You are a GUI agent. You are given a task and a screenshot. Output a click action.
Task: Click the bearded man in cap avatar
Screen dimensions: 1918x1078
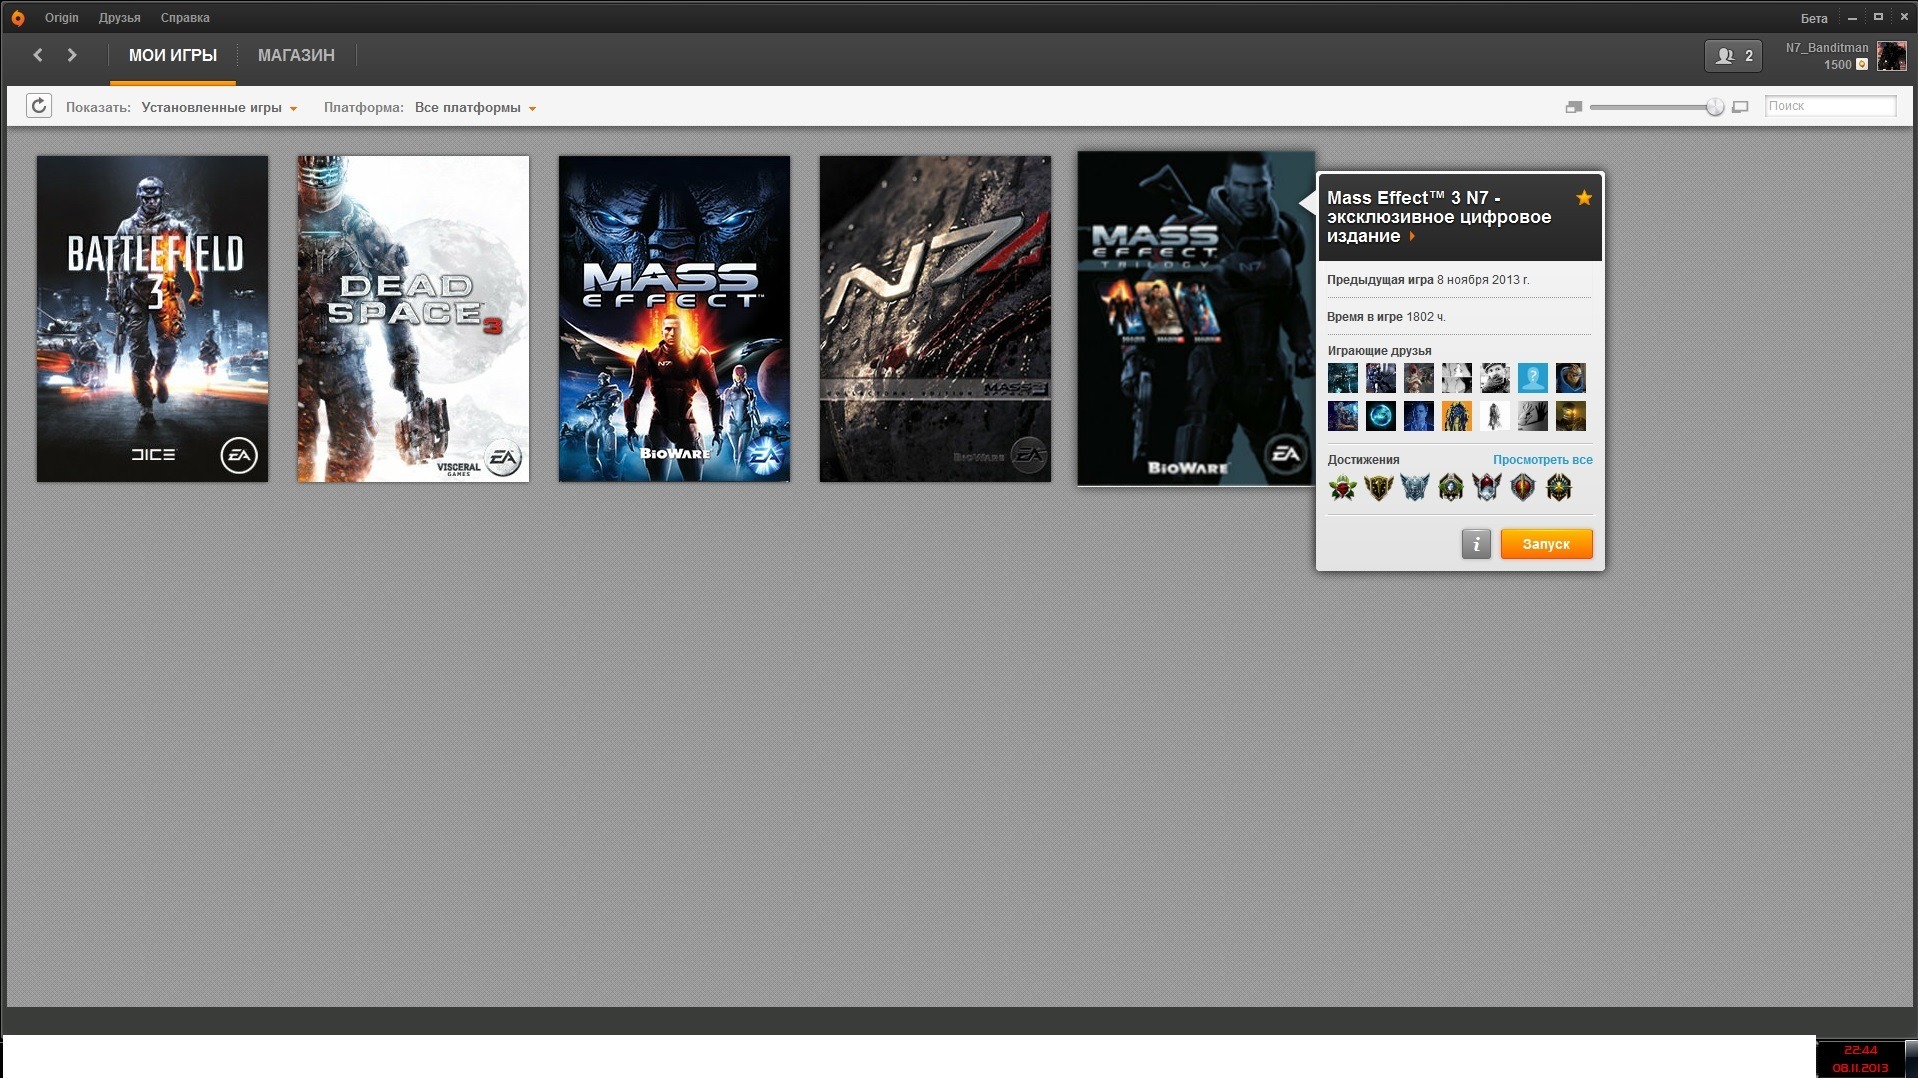[1494, 378]
